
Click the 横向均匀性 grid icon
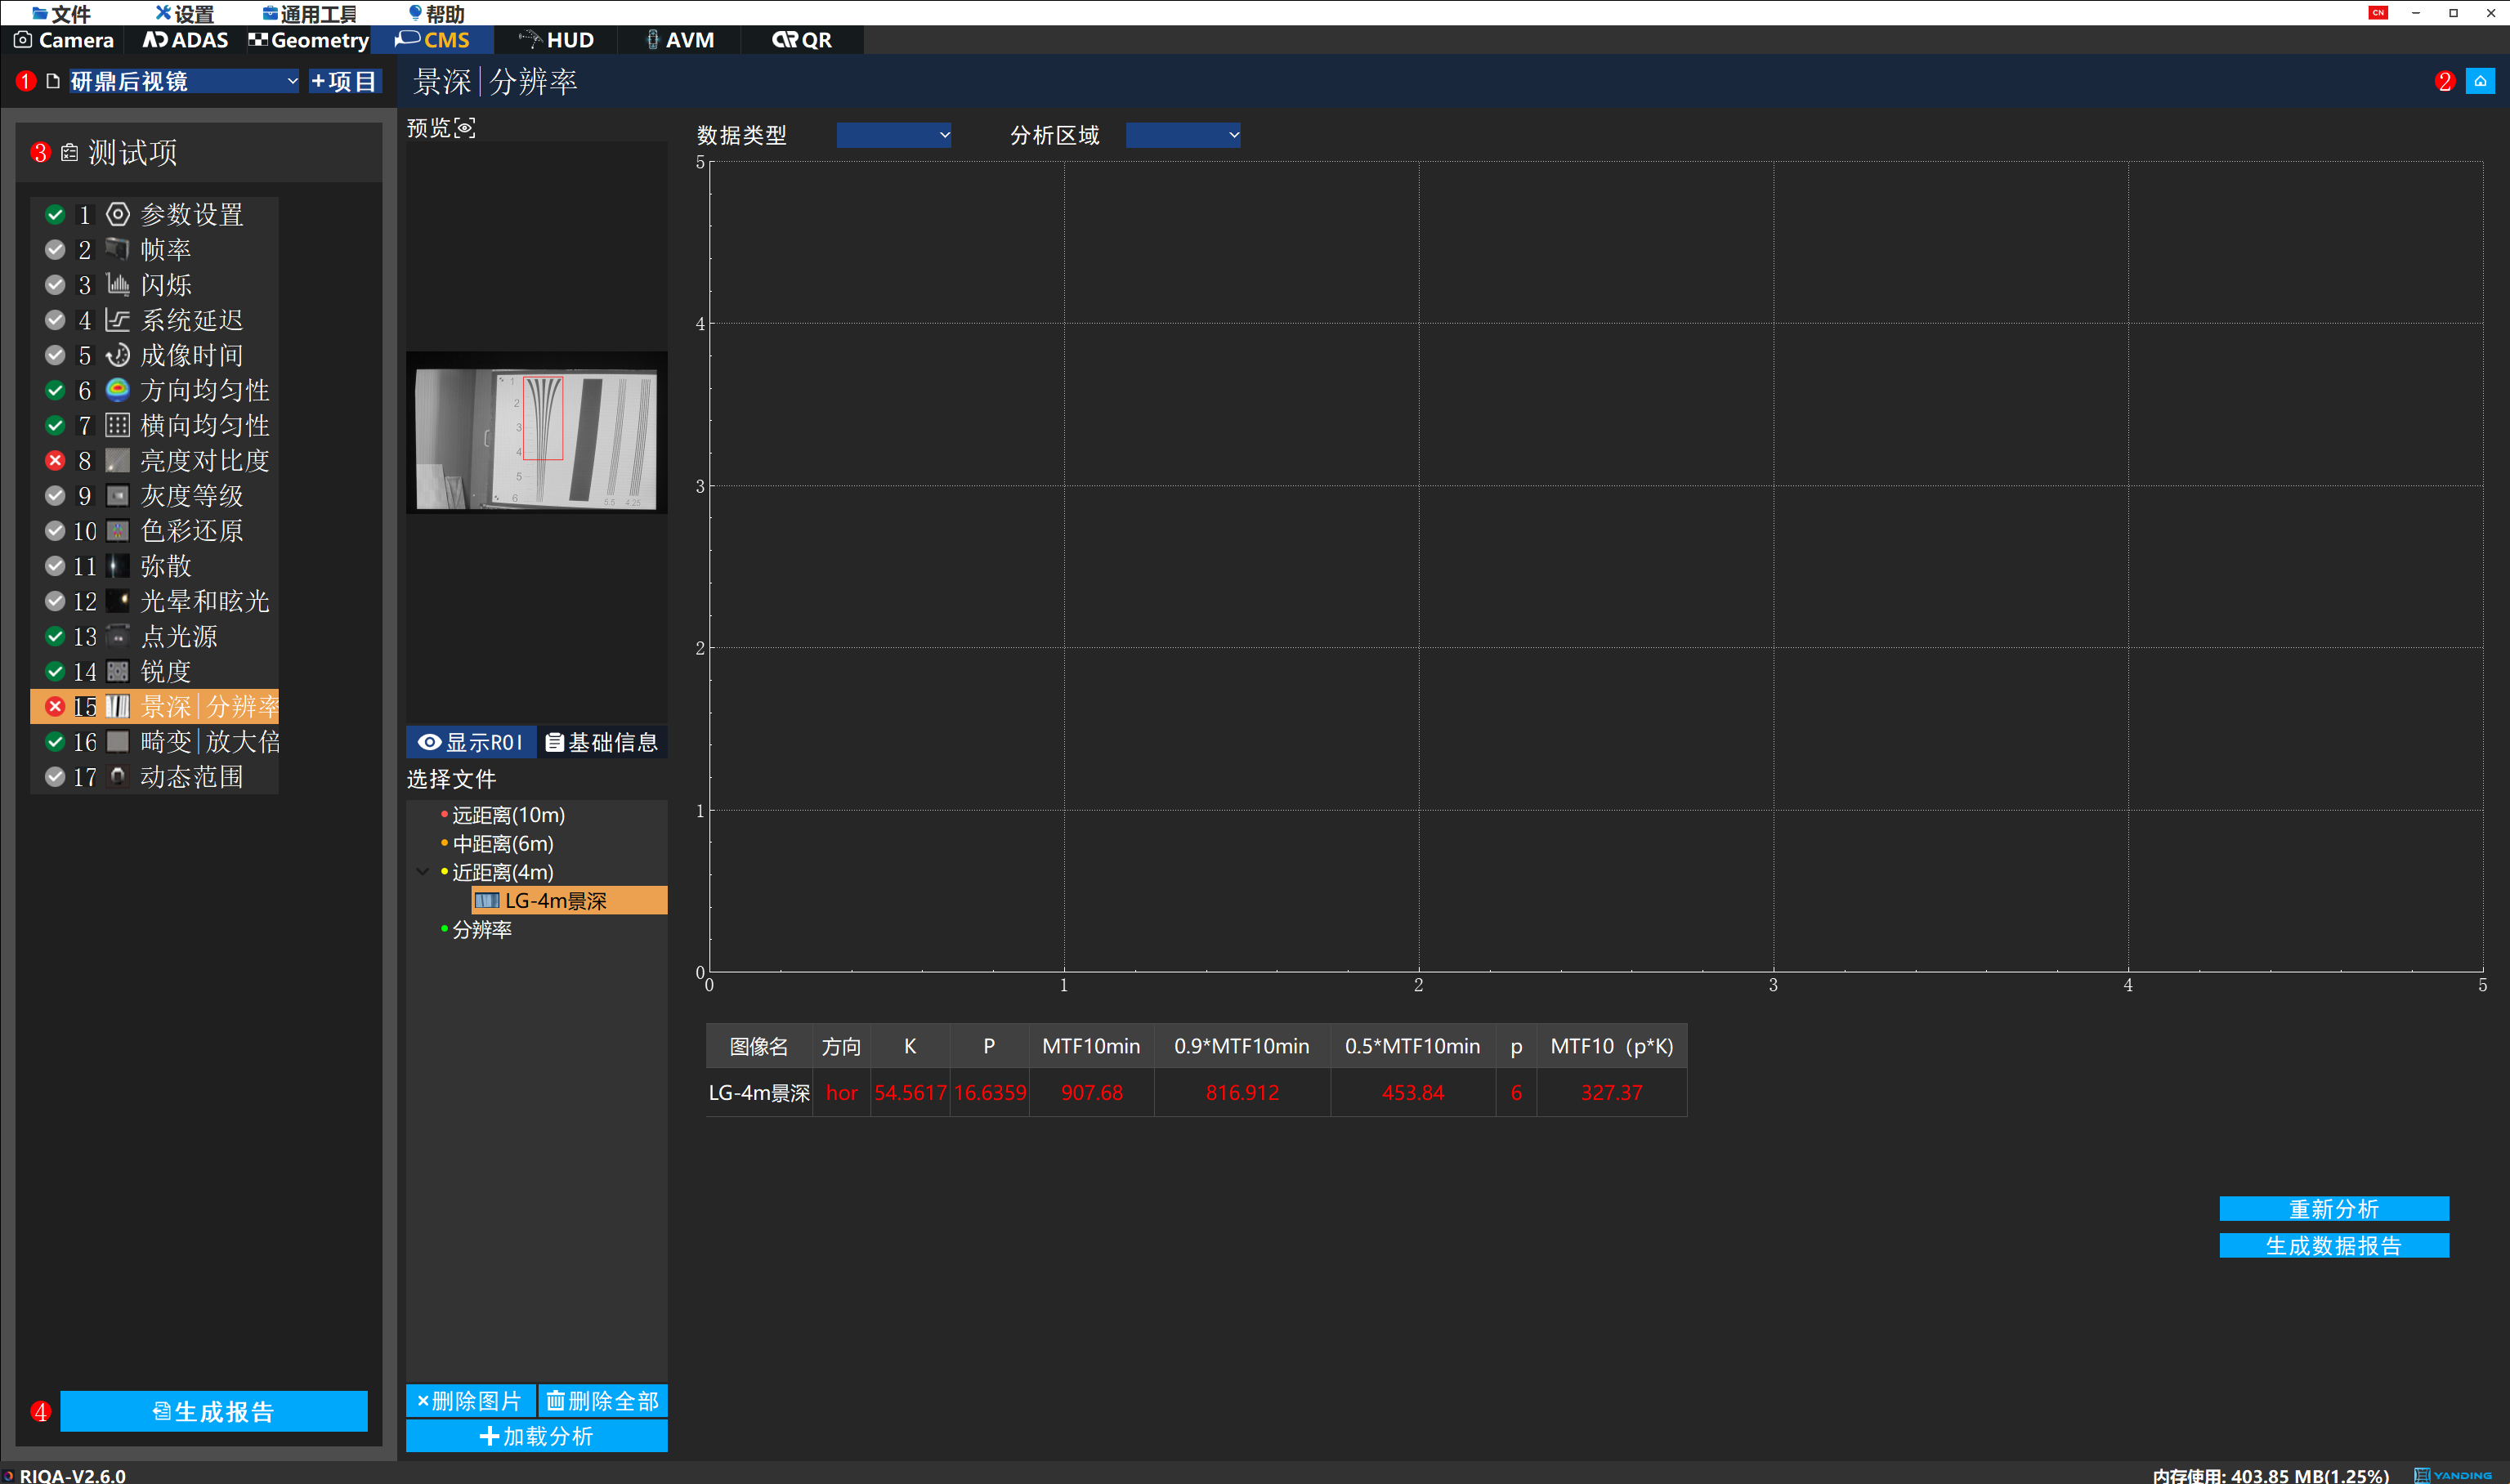pyautogui.click(x=118, y=425)
